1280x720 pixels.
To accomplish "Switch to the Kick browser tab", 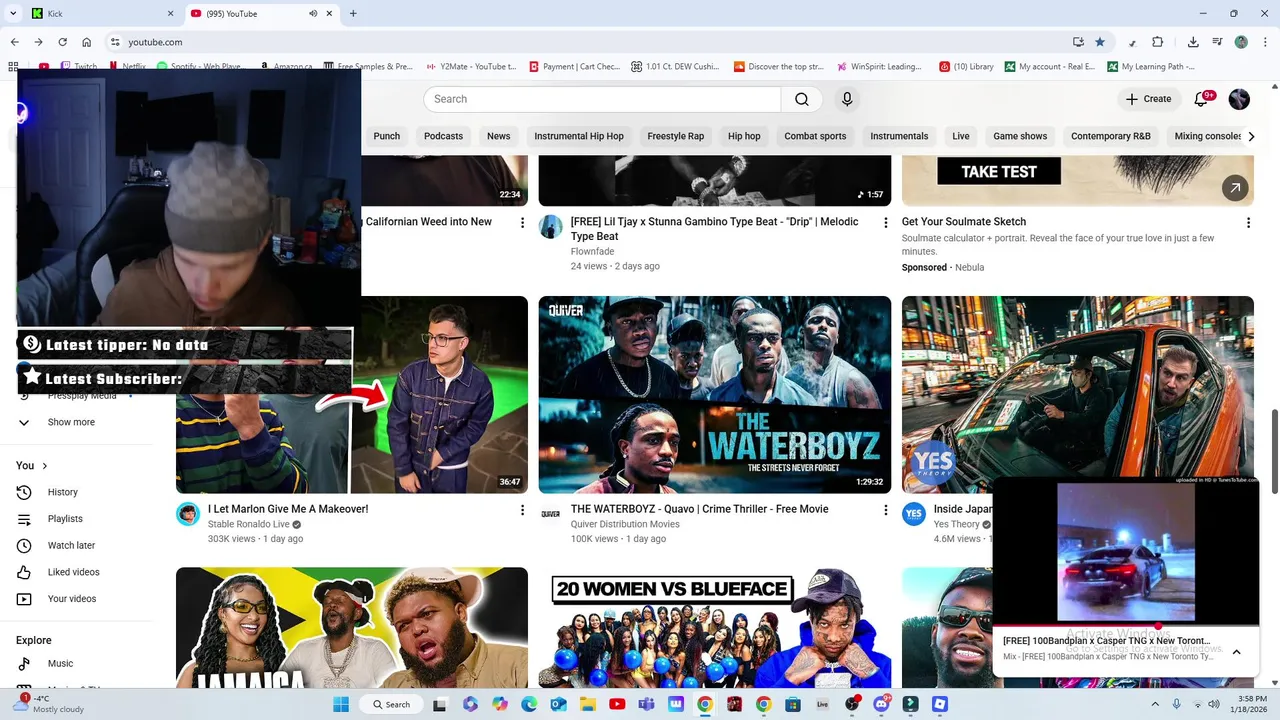I will coord(102,13).
